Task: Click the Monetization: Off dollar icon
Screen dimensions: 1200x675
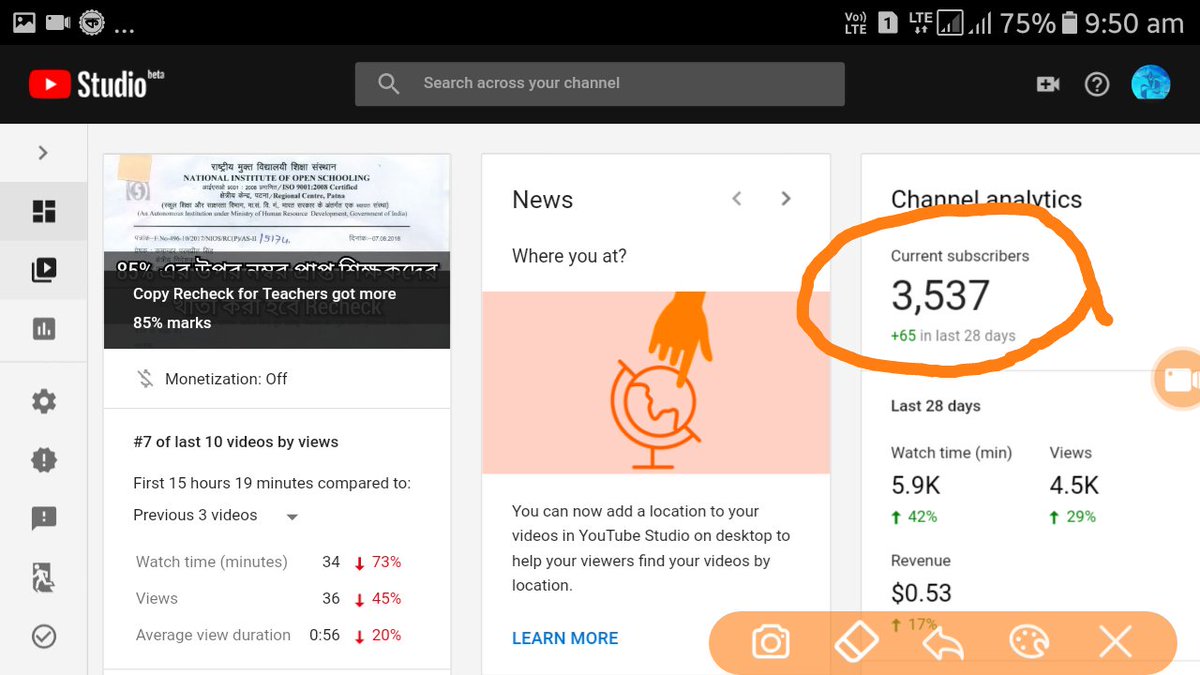Action: pos(145,379)
